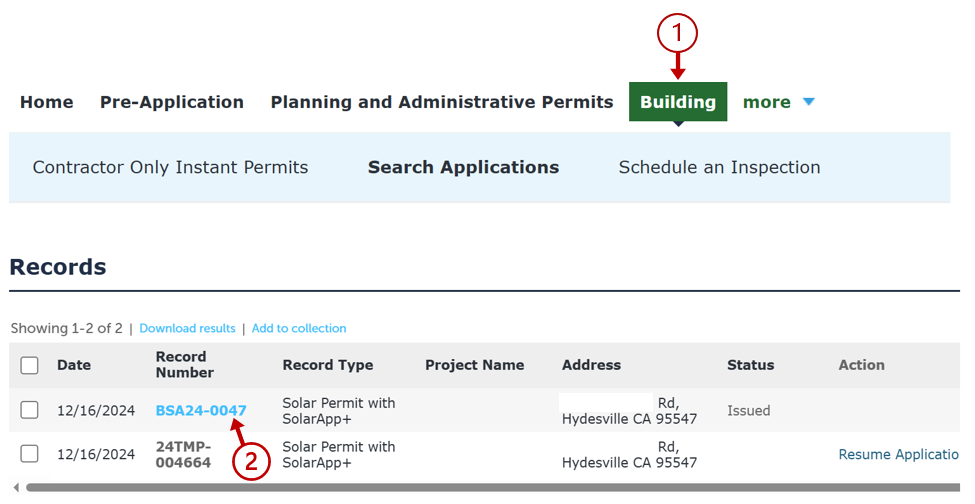Switch to the Pre-Application tab

pyautogui.click(x=171, y=102)
